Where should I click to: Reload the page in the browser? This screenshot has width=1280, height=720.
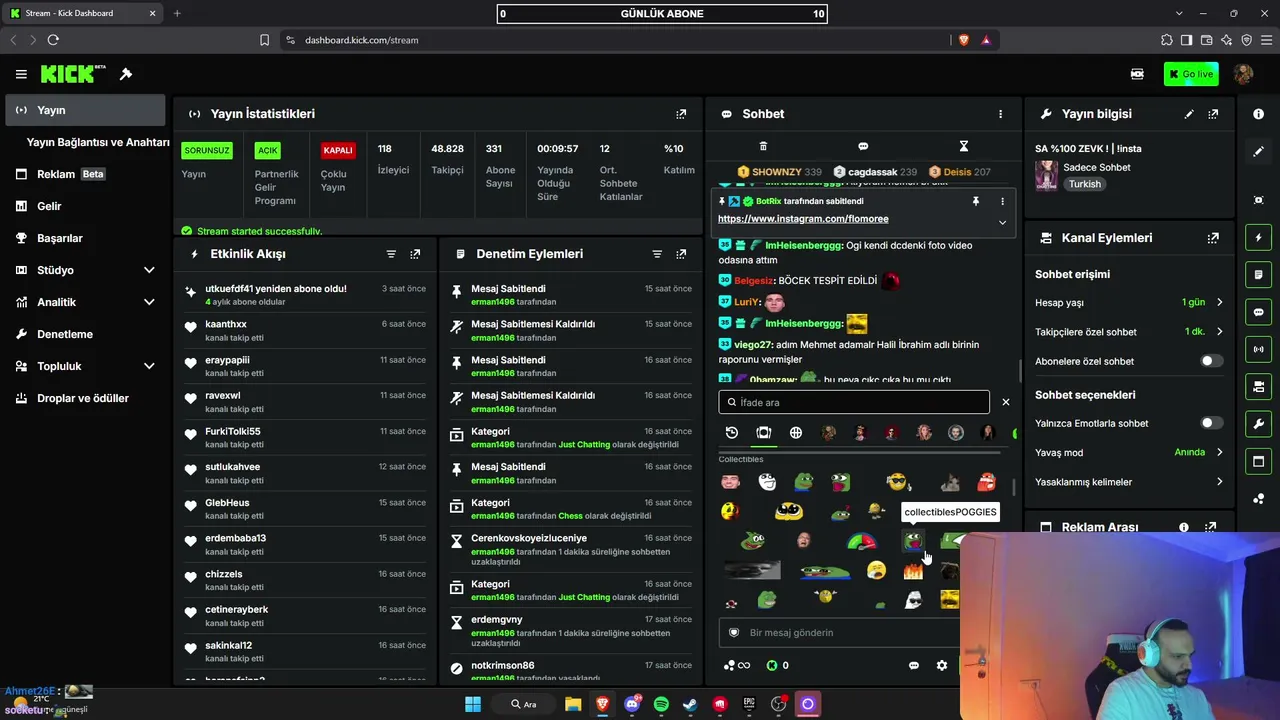coord(53,40)
